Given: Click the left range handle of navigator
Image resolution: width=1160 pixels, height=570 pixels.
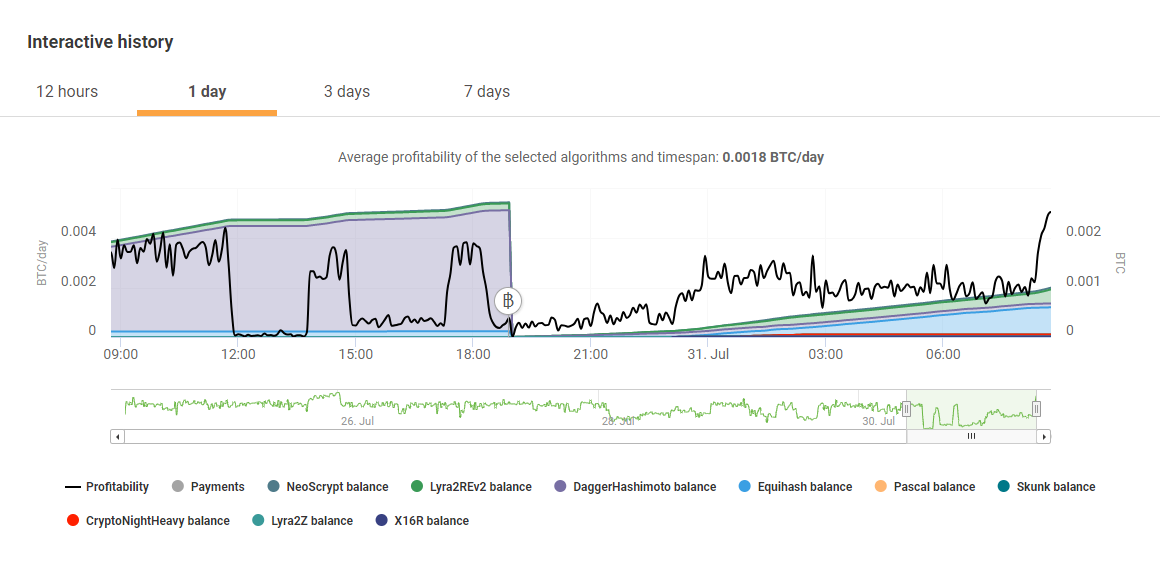Looking at the screenshot, I should [x=907, y=408].
